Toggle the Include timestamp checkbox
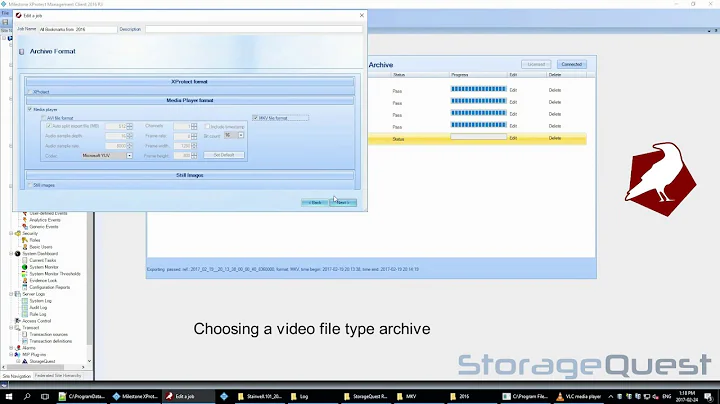 pyautogui.click(x=207, y=126)
